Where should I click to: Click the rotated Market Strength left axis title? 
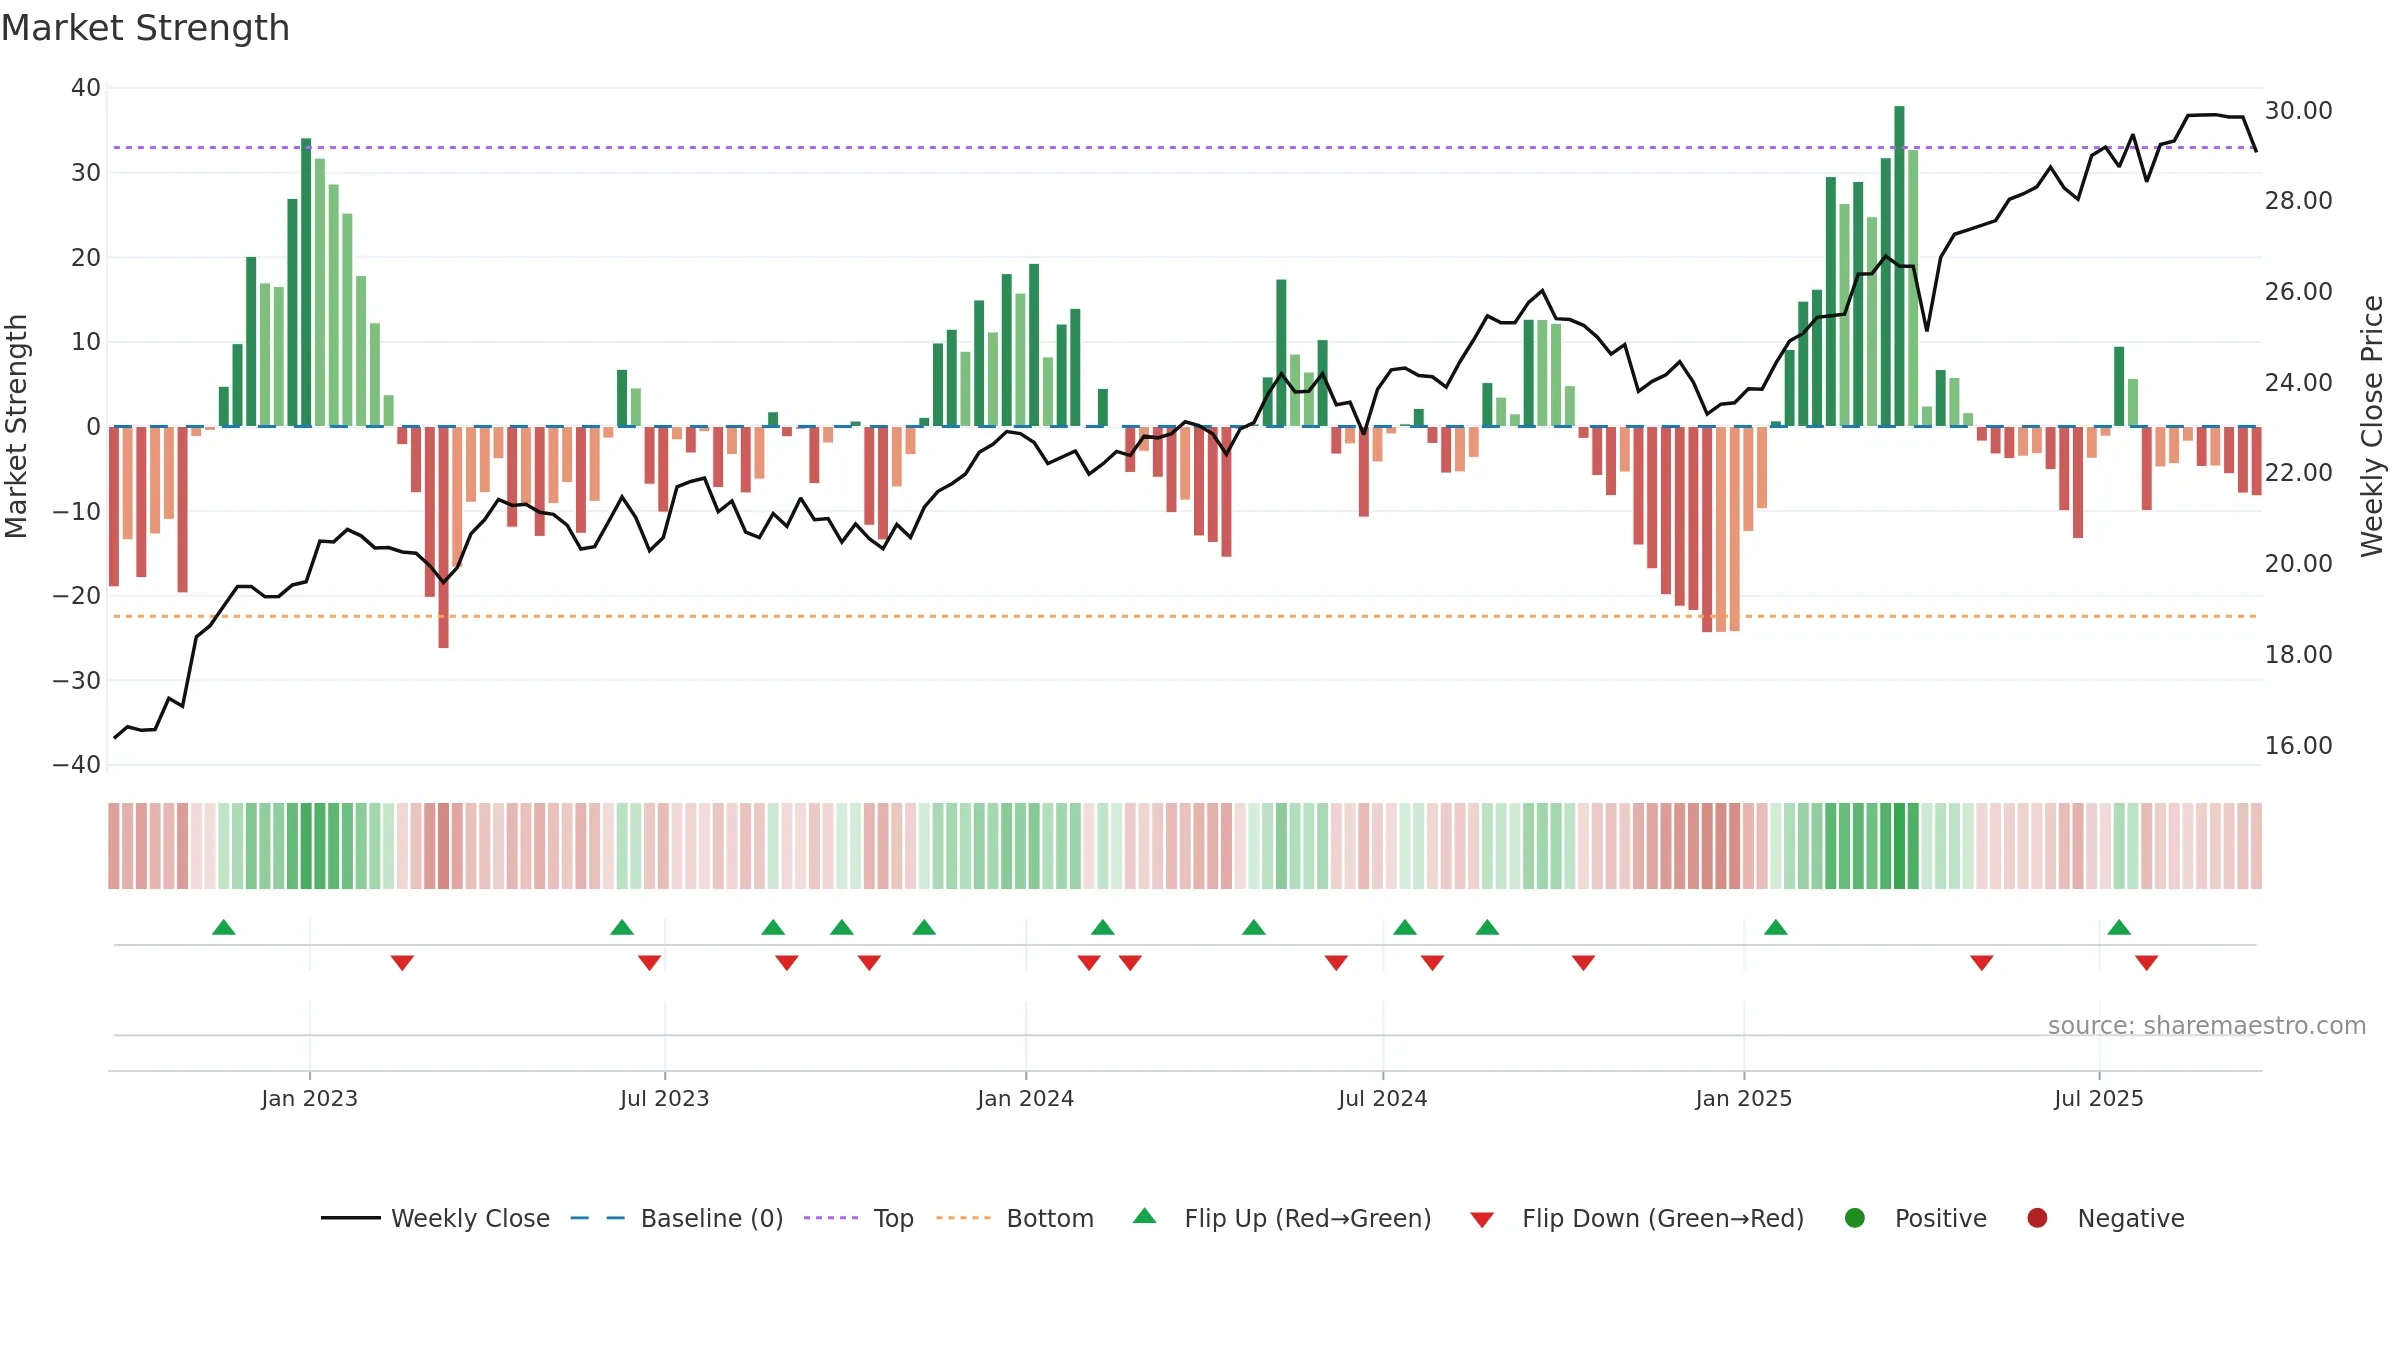[x=16, y=426]
